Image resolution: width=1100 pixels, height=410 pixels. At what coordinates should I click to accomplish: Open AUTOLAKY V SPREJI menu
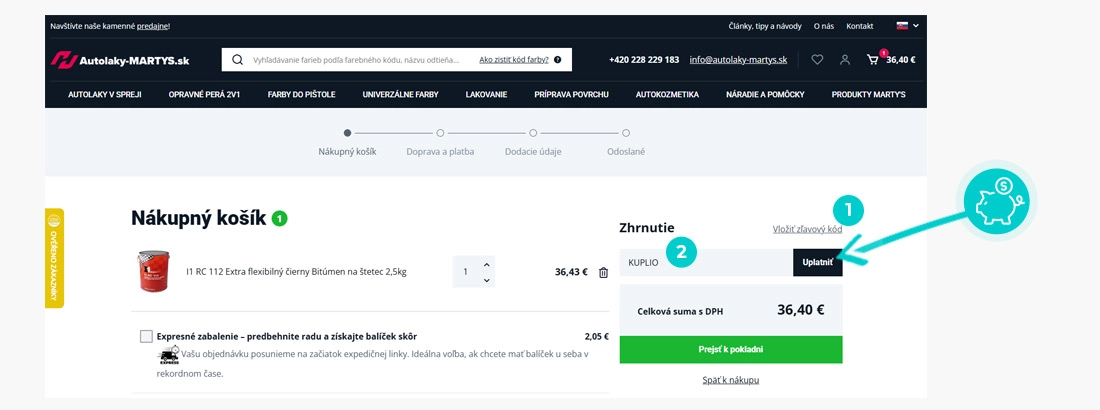105,94
